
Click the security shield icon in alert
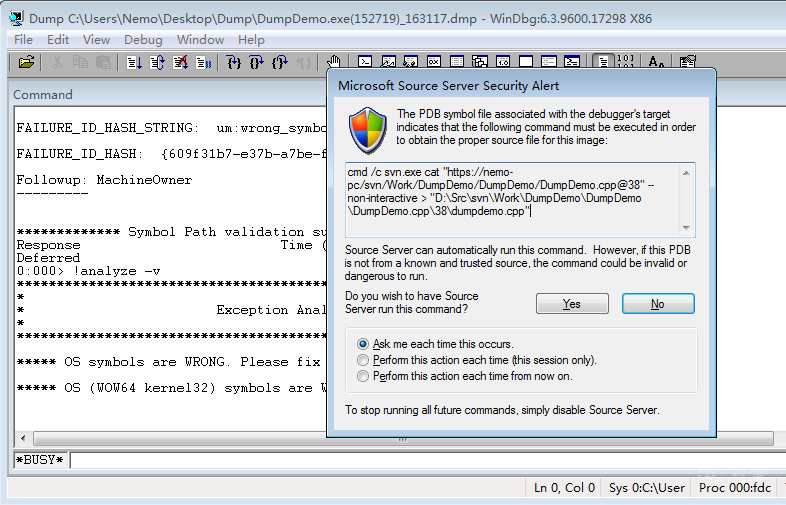pos(368,130)
